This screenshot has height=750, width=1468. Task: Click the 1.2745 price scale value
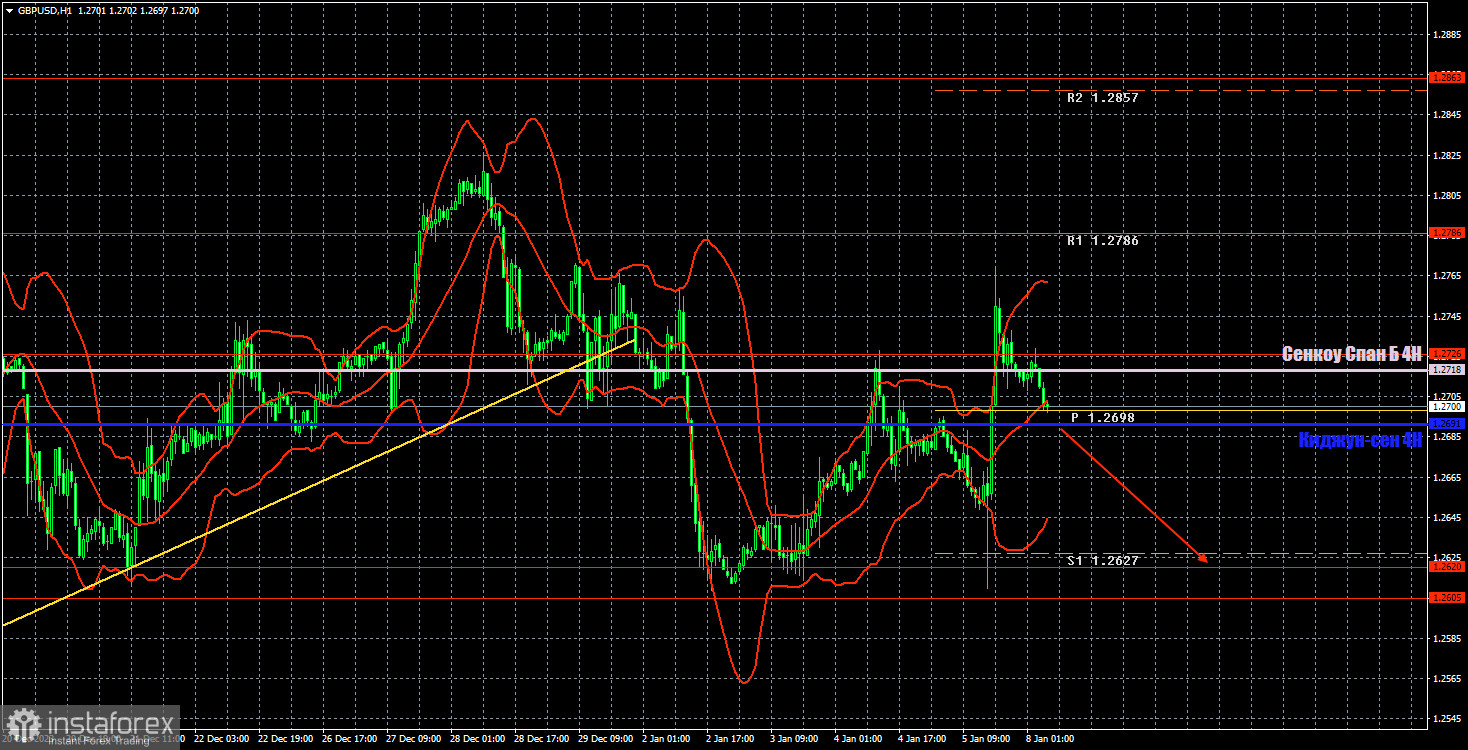point(1447,317)
